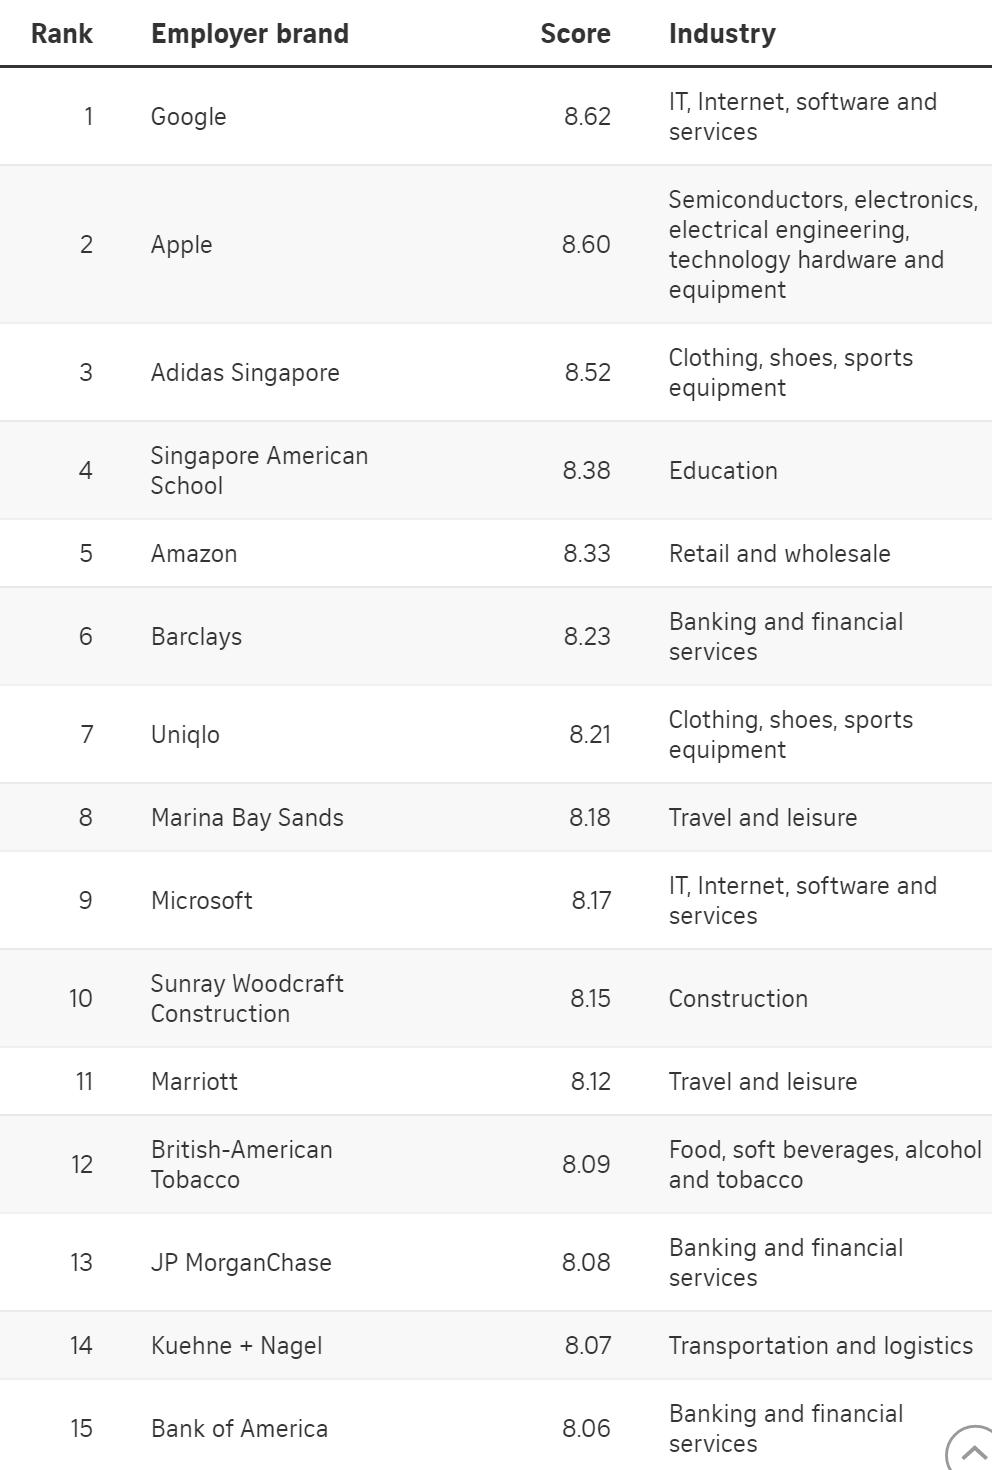Click the Industry column header
The image size is (992, 1470).
tap(722, 34)
